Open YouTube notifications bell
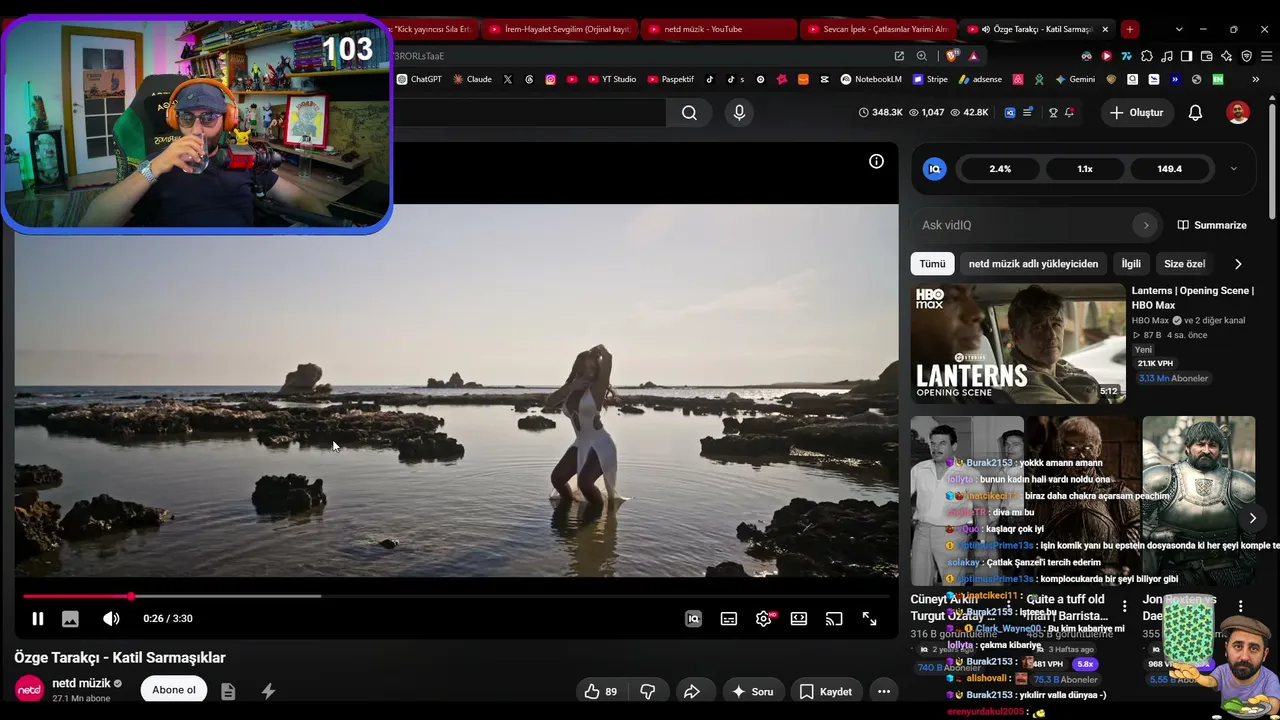Viewport: 1280px width, 720px height. (1195, 113)
